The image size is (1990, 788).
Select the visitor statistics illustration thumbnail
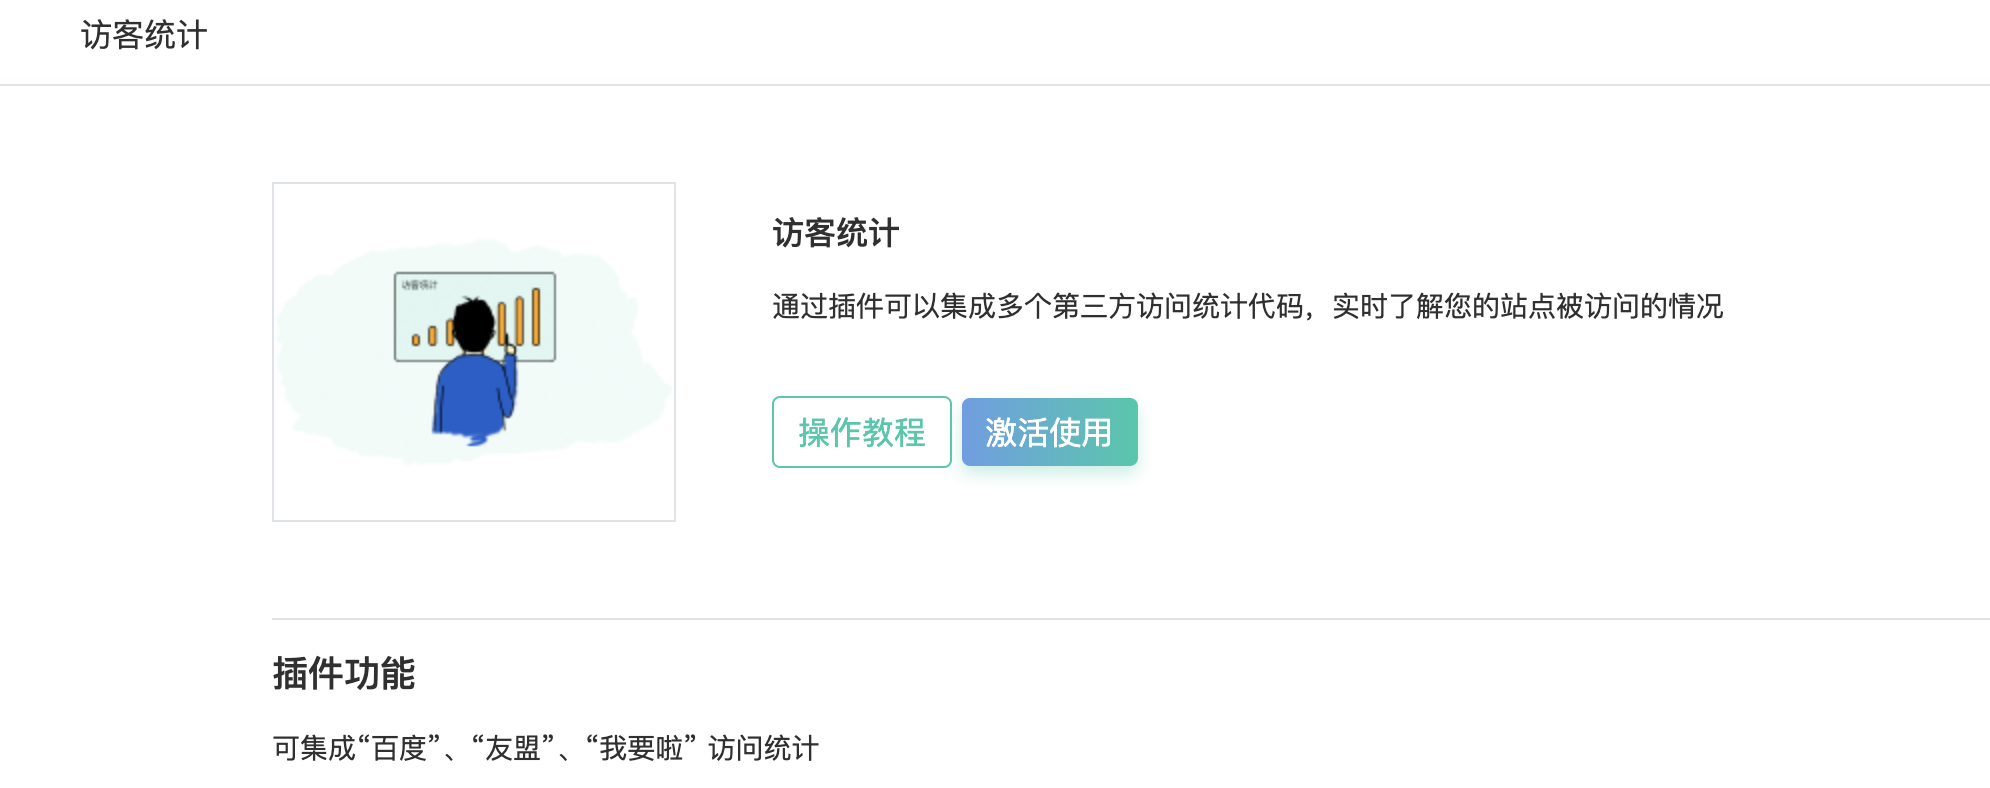pyautogui.click(x=474, y=352)
